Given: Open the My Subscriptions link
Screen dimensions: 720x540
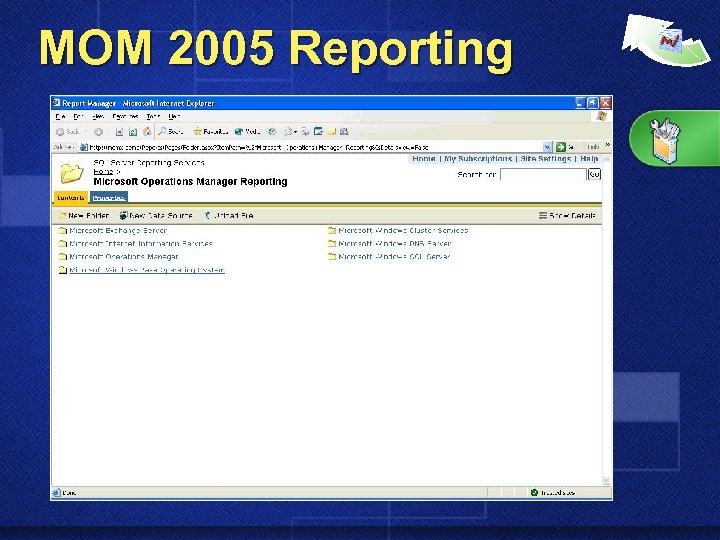Looking at the screenshot, I should [x=478, y=159].
